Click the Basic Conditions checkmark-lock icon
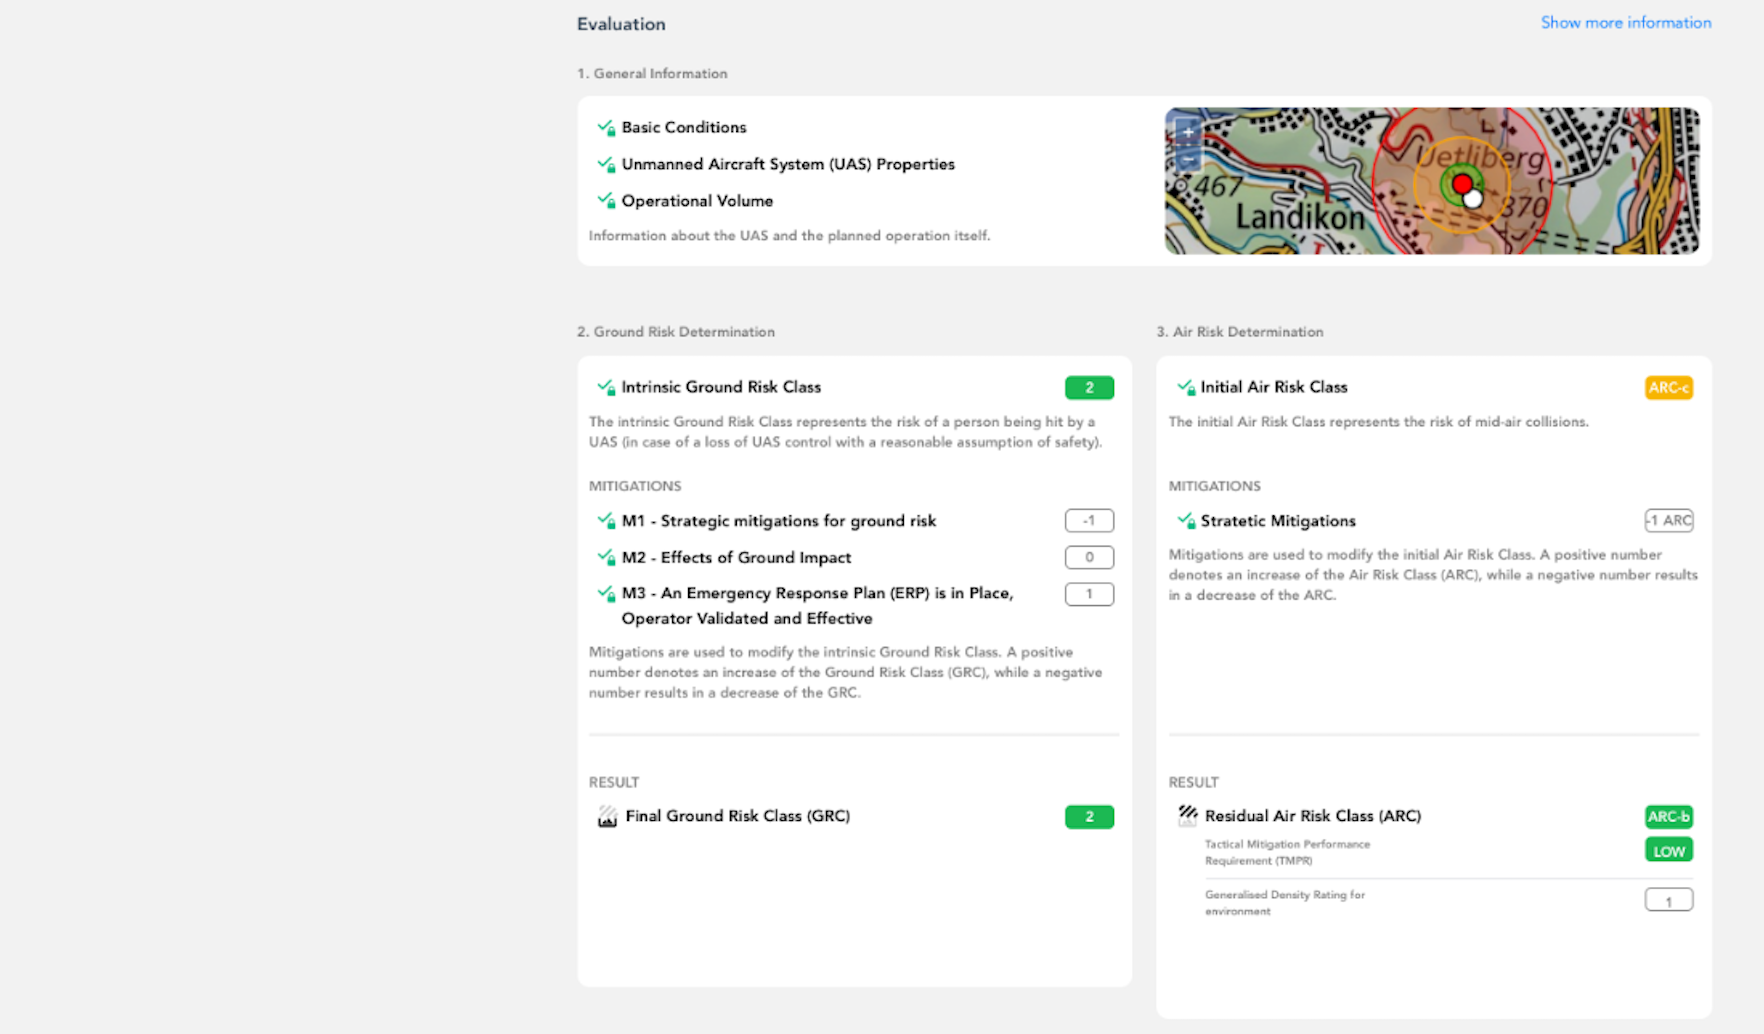The height and width of the screenshot is (1034, 1764). point(606,128)
